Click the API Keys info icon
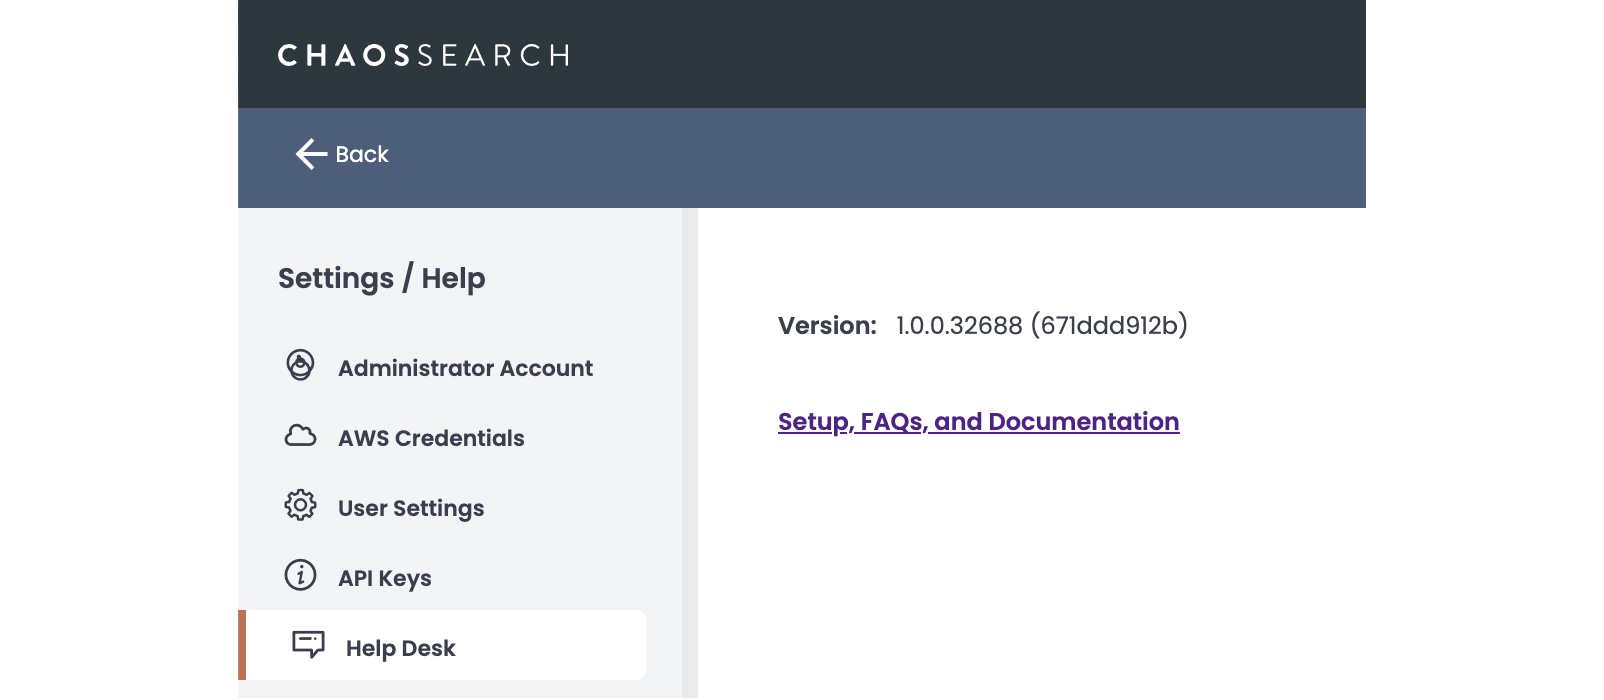This screenshot has width=1604, height=700. [x=300, y=575]
